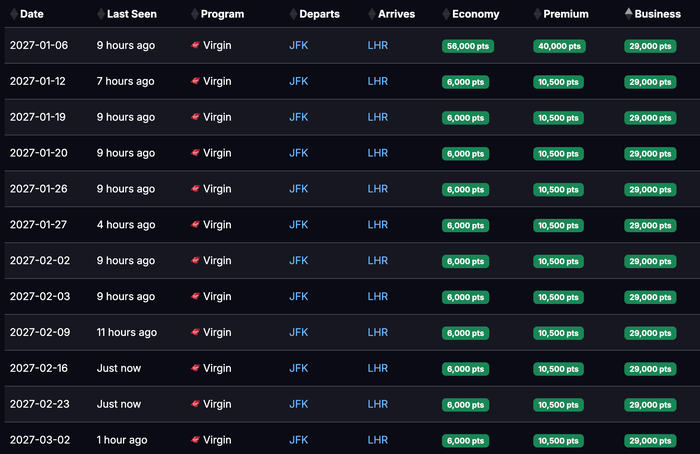This screenshot has height=454, width=700.
Task: Click Premium 10,500 pts badge for 2027-01-19
Action: pos(558,118)
